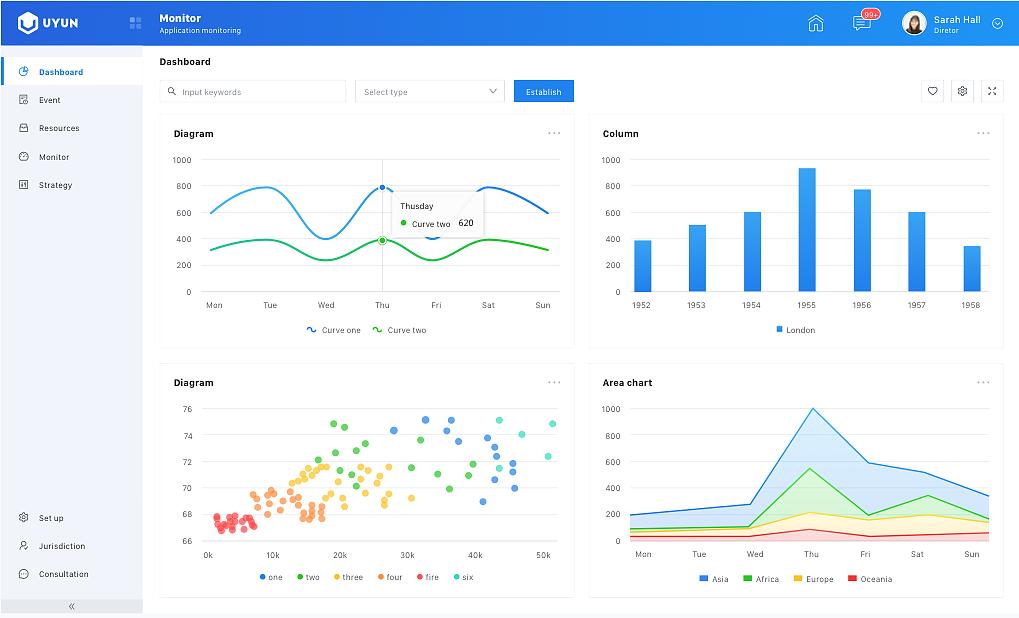The image size is (1019, 618).
Task: Toggle the London legend in Column chart
Action: pos(795,330)
